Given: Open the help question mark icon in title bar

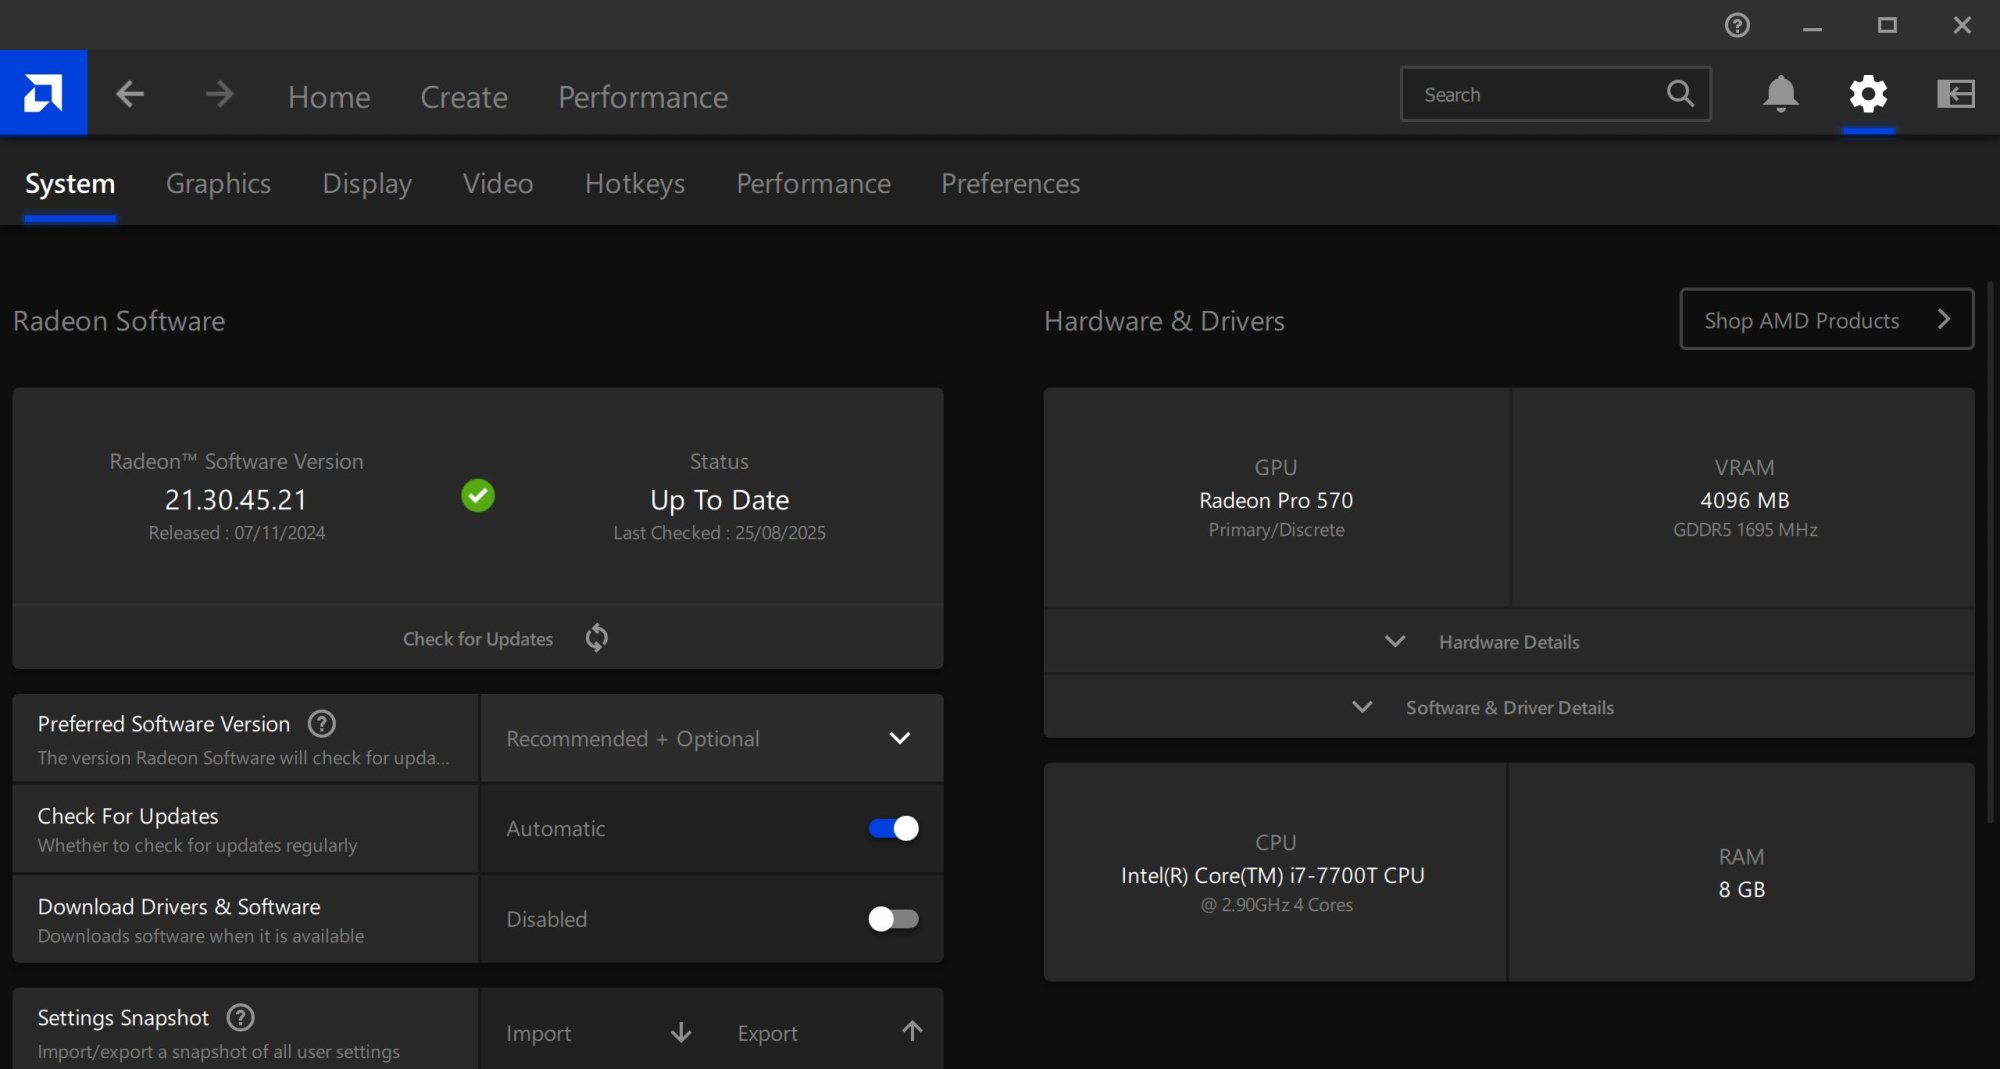Looking at the screenshot, I should click(1737, 25).
